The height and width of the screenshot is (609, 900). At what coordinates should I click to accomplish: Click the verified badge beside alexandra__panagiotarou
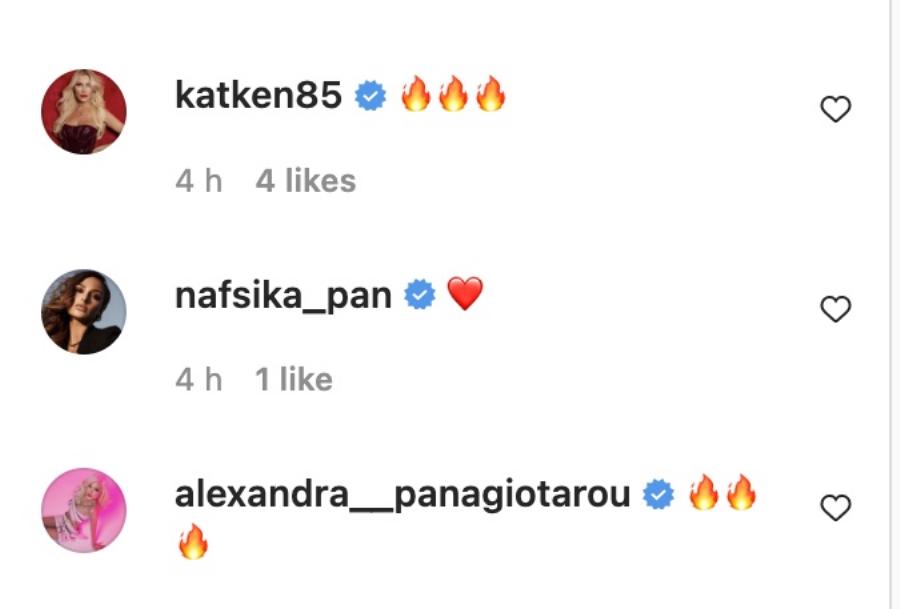pyautogui.click(x=658, y=494)
